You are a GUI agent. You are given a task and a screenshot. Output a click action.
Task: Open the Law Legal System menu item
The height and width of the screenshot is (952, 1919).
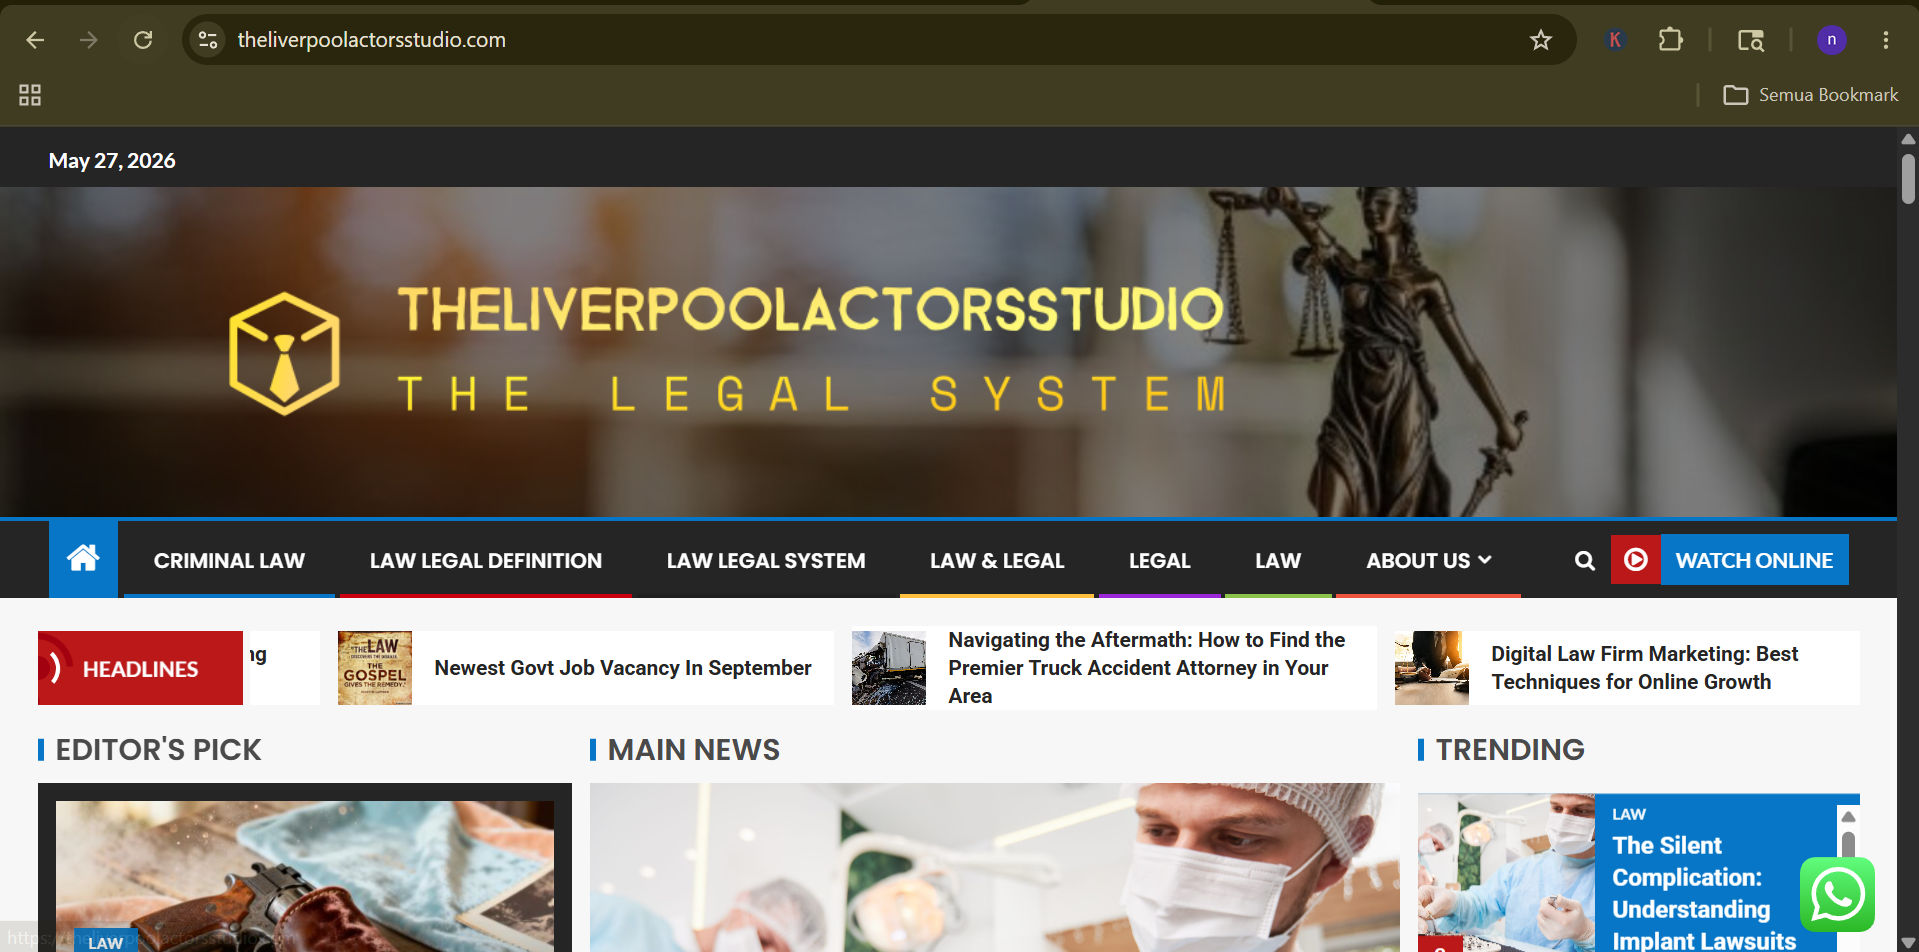click(x=766, y=561)
